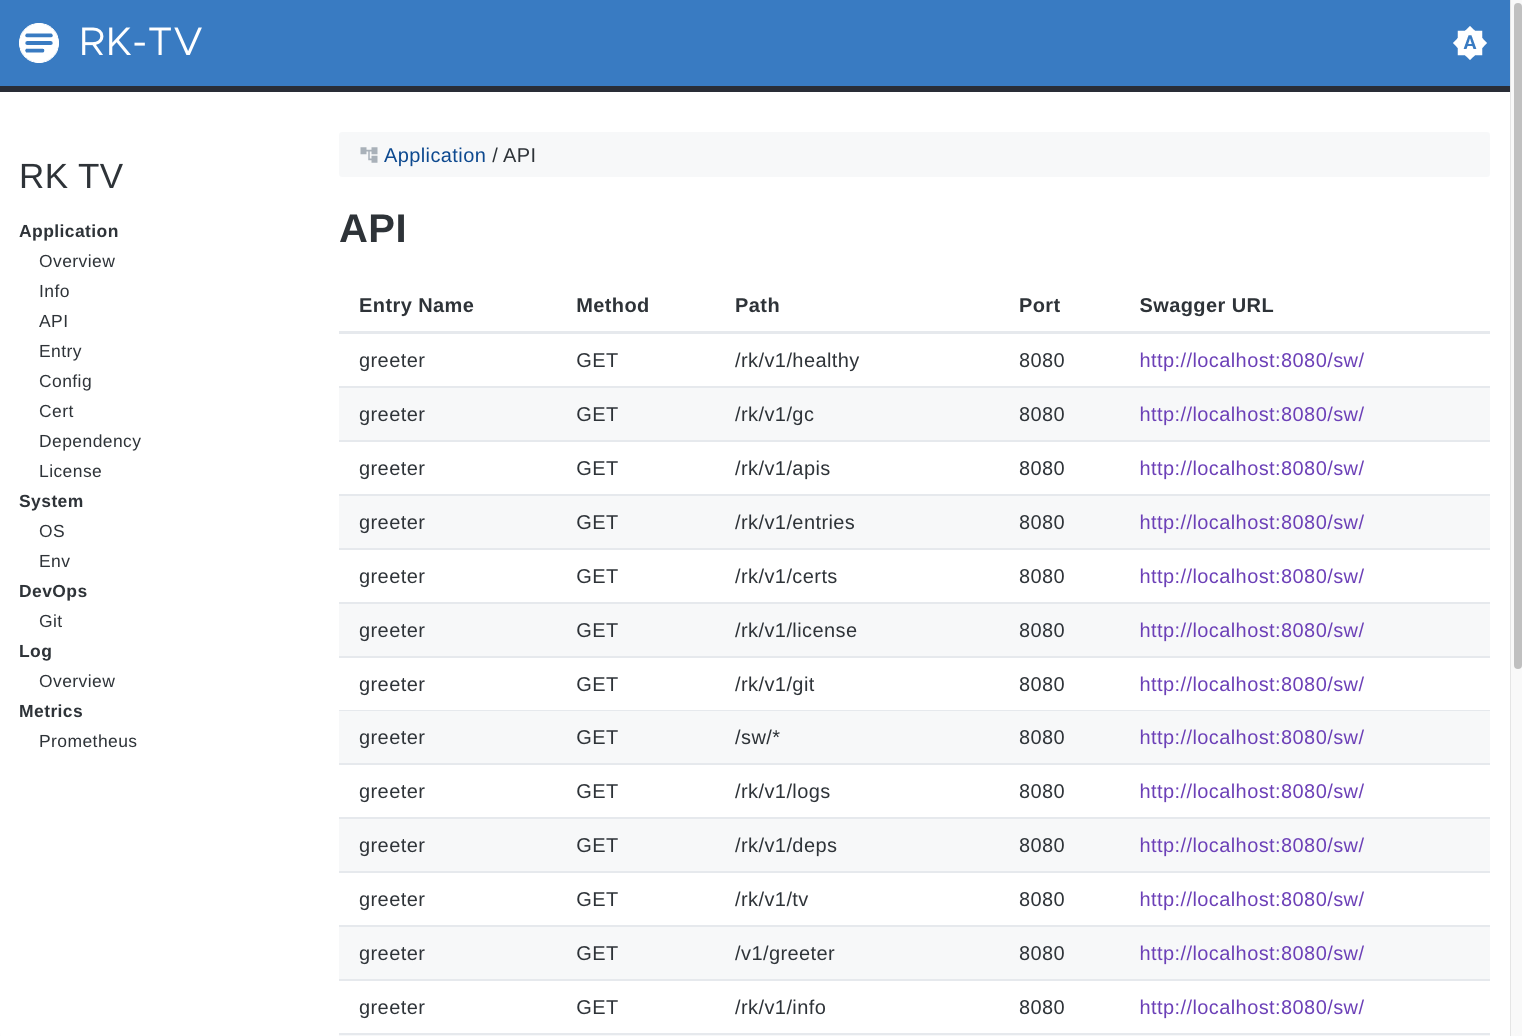Open Env under System
The height and width of the screenshot is (1036, 1522).
[54, 561]
